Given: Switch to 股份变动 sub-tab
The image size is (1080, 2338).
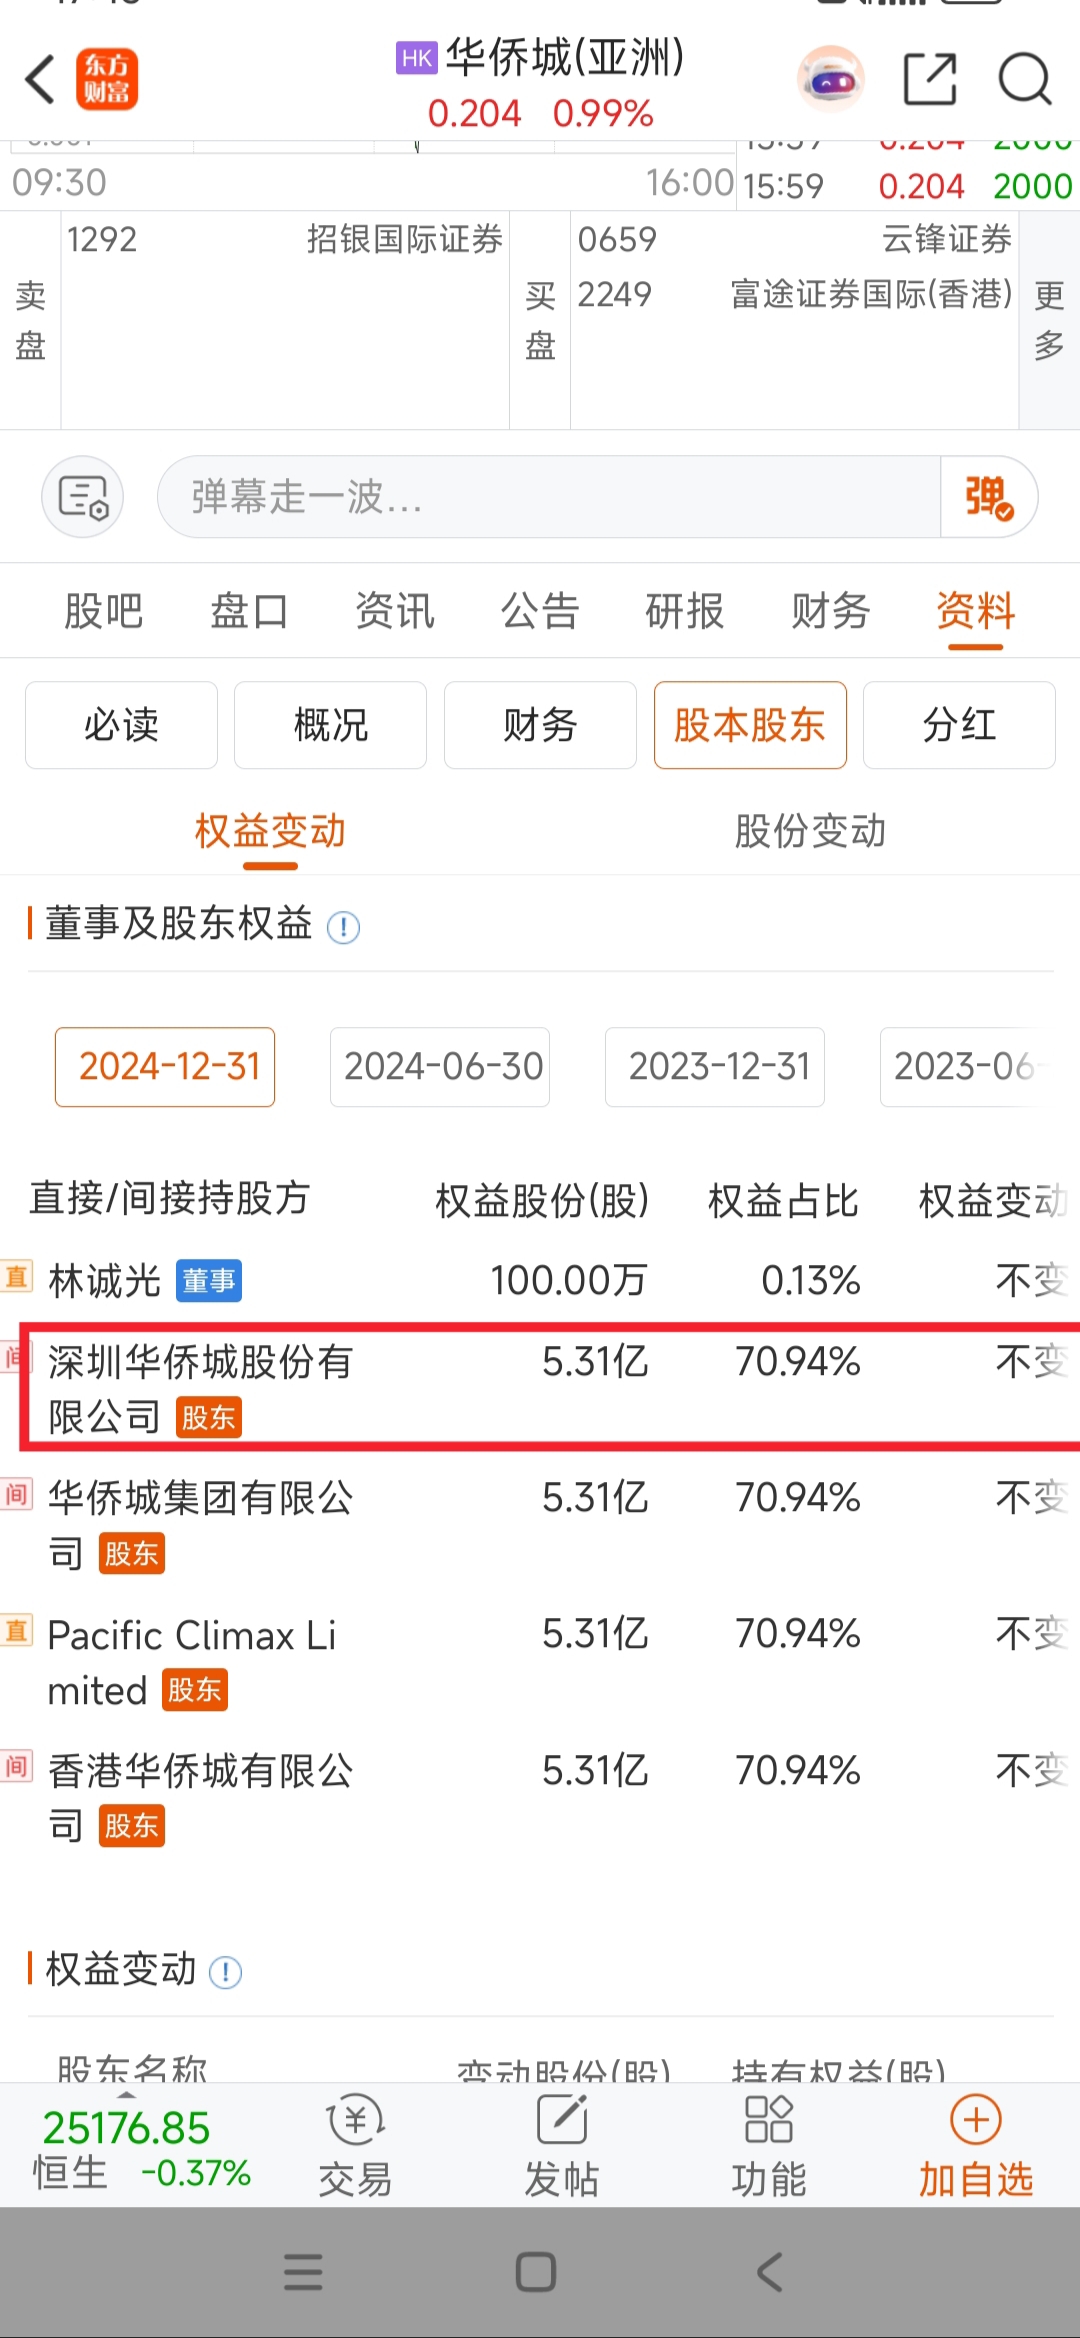Looking at the screenshot, I should [810, 831].
